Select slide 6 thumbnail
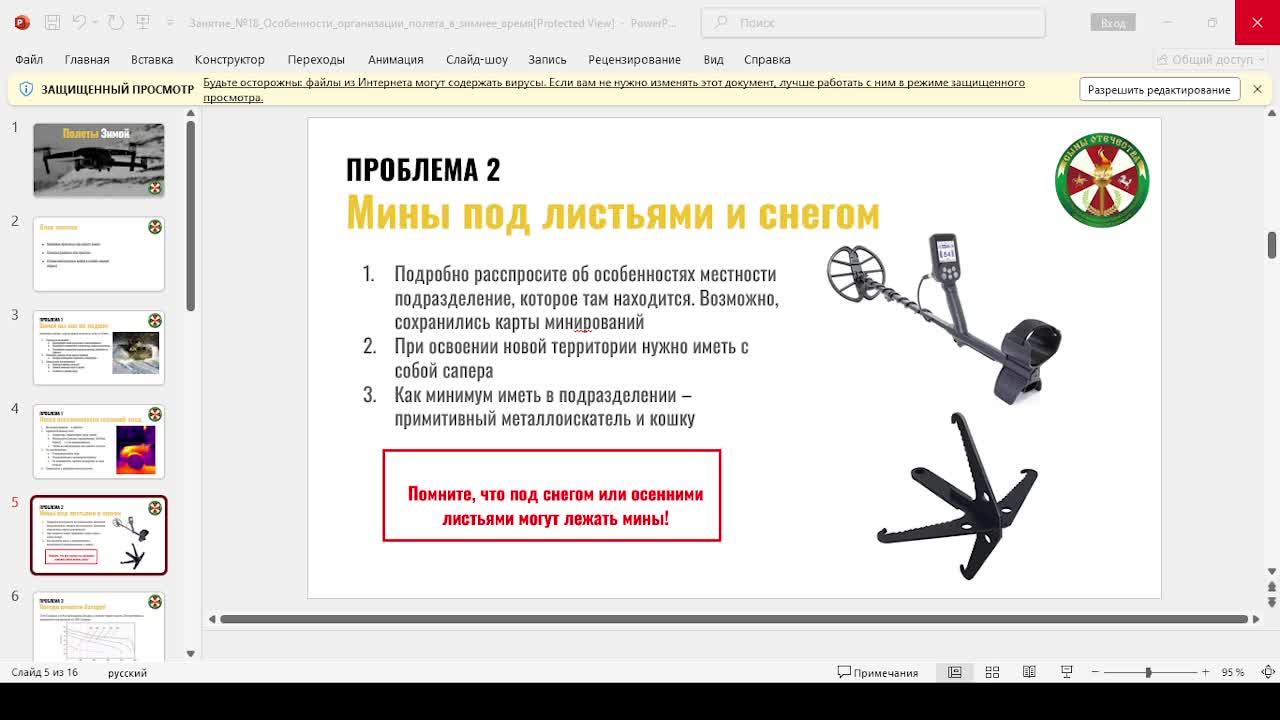Screen dimensions: 1280x720 pos(99,626)
